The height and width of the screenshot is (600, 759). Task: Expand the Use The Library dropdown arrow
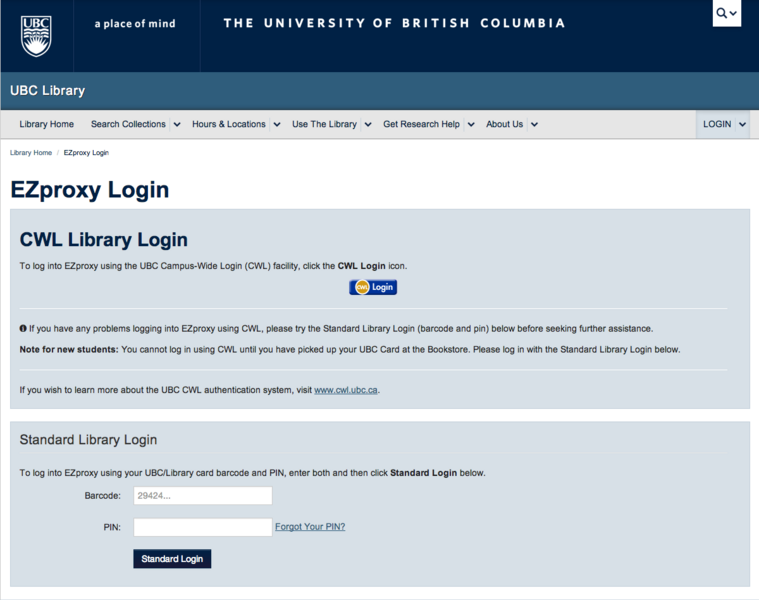367,125
